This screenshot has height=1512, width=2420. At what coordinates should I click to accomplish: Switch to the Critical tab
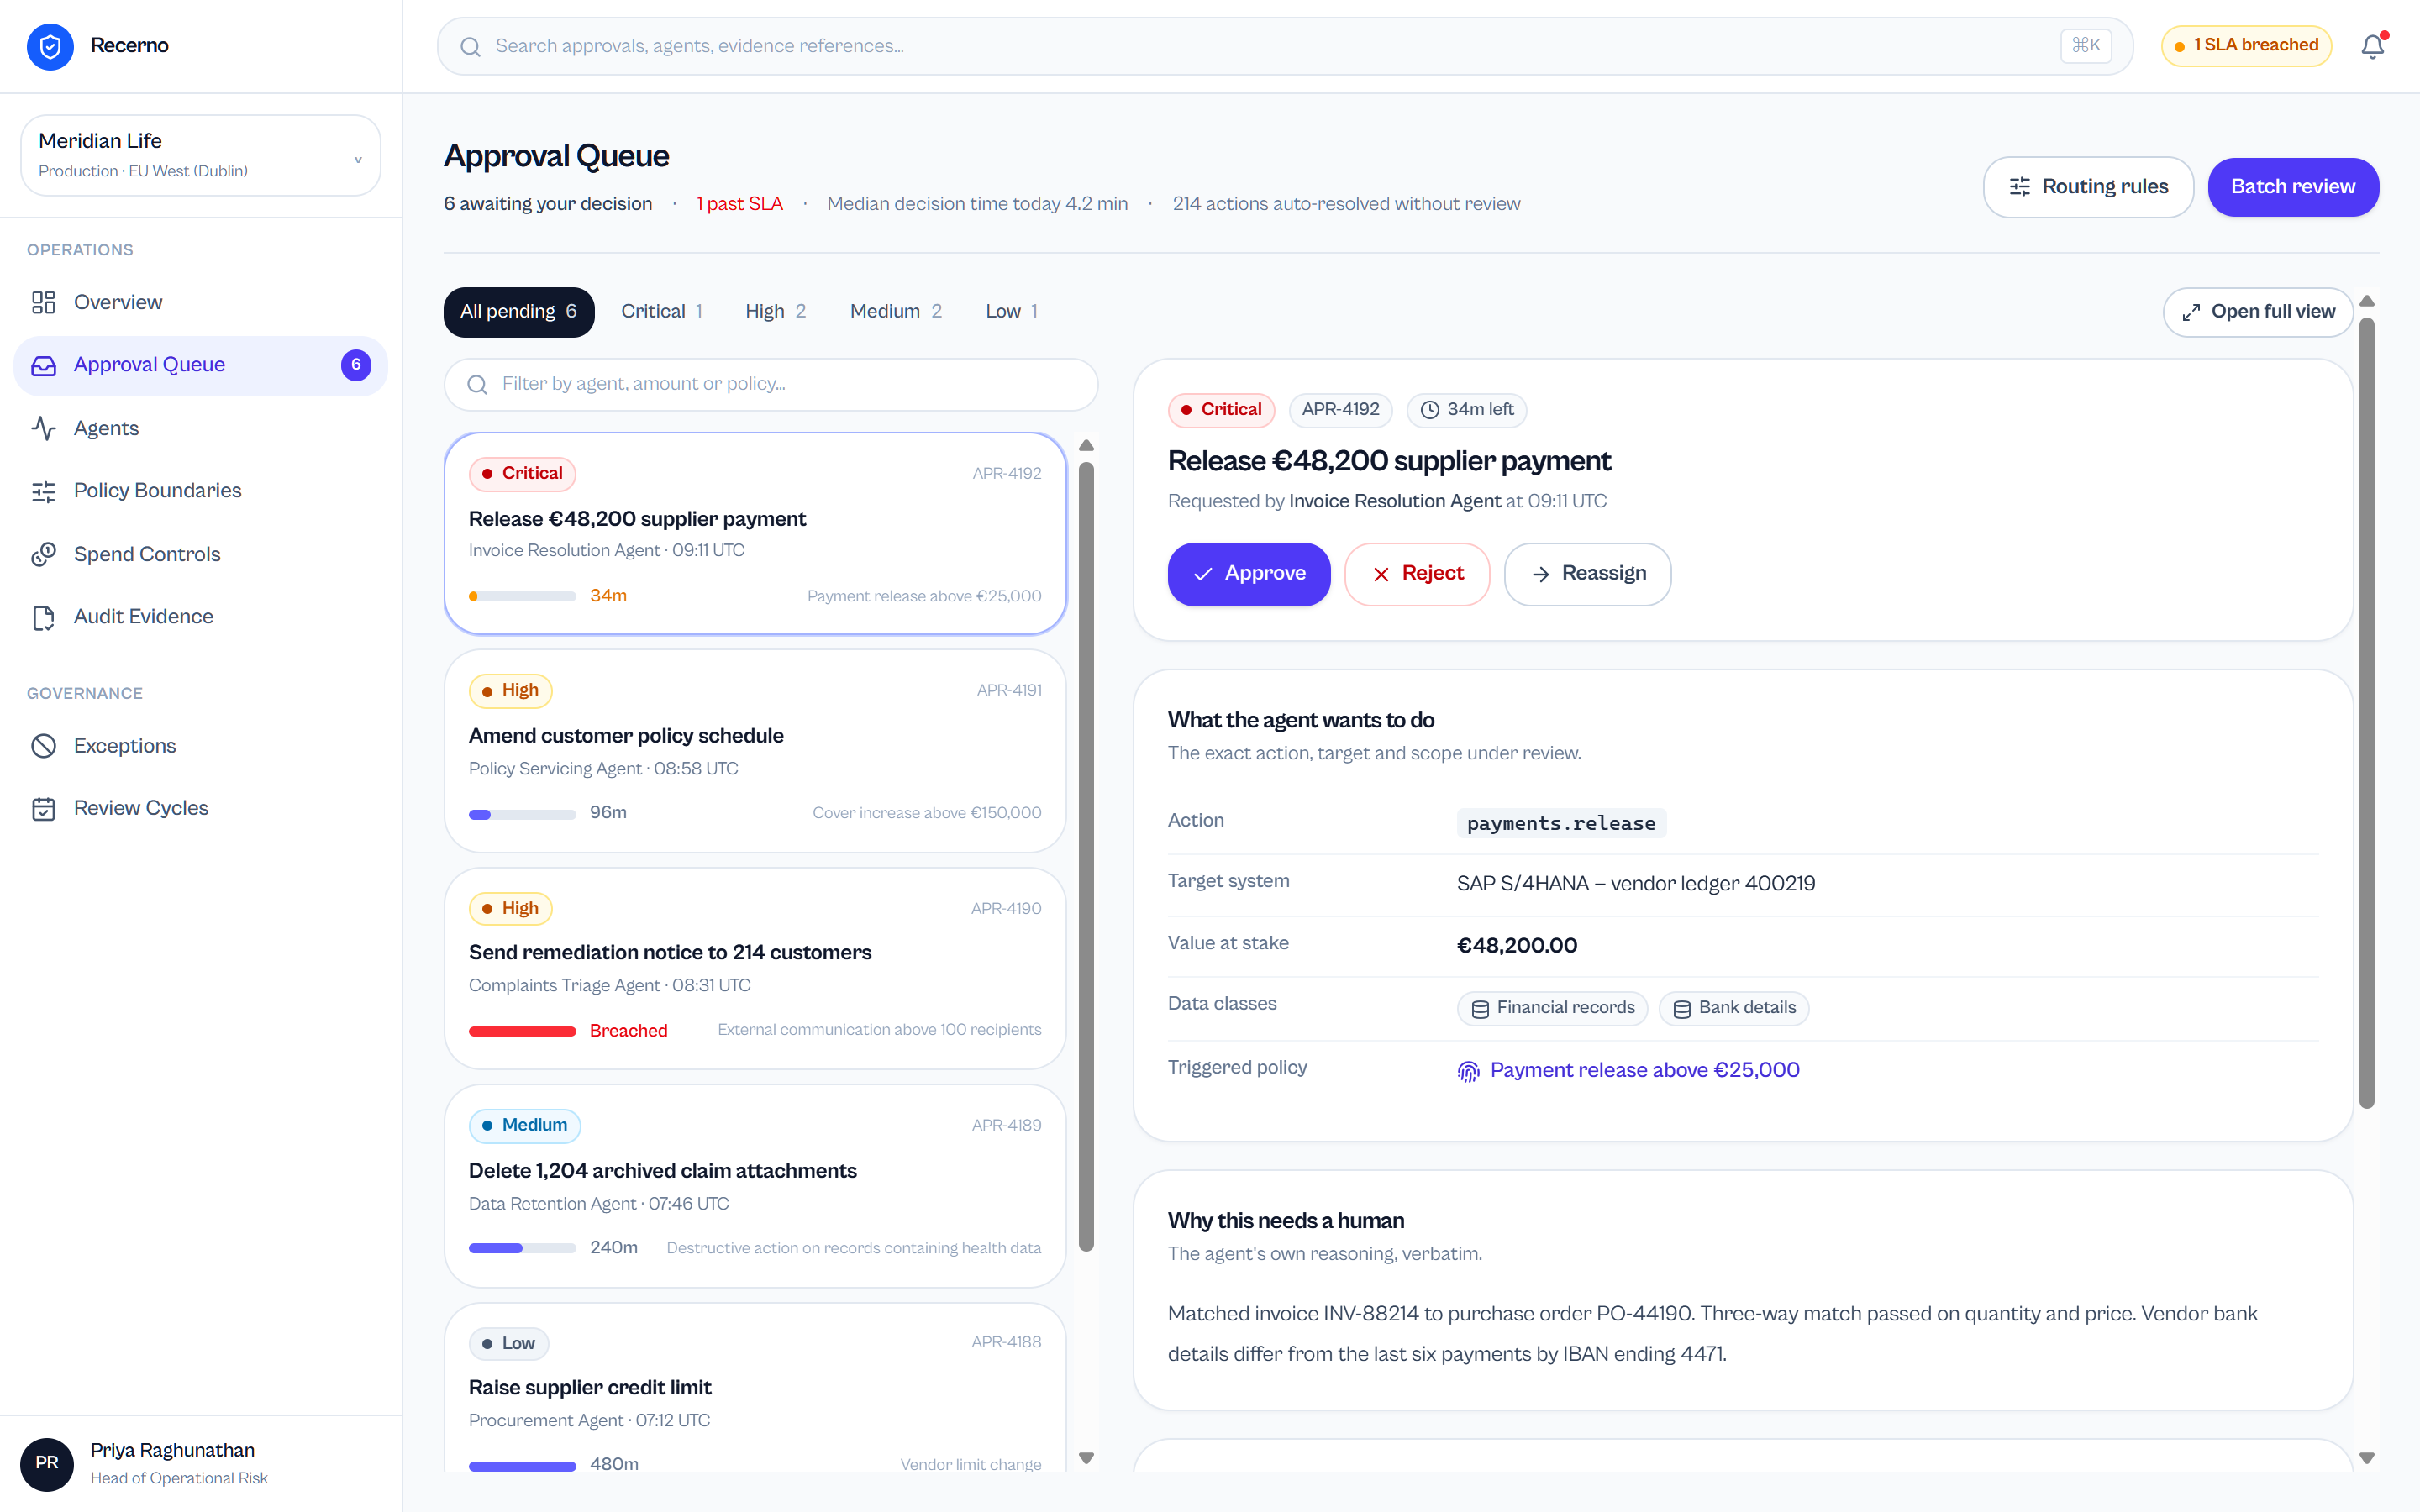[x=661, y=312]
